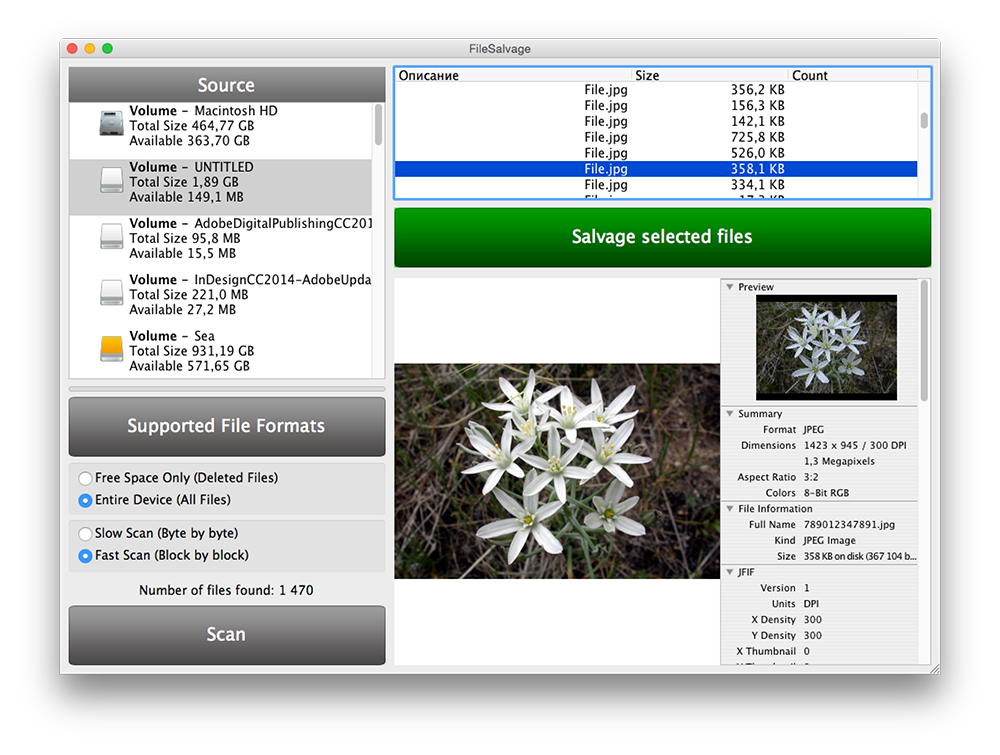This screenshot has height=755, width=1000.
Task: Select the UNTITLED volume drive icon
Action: [111, 181]
